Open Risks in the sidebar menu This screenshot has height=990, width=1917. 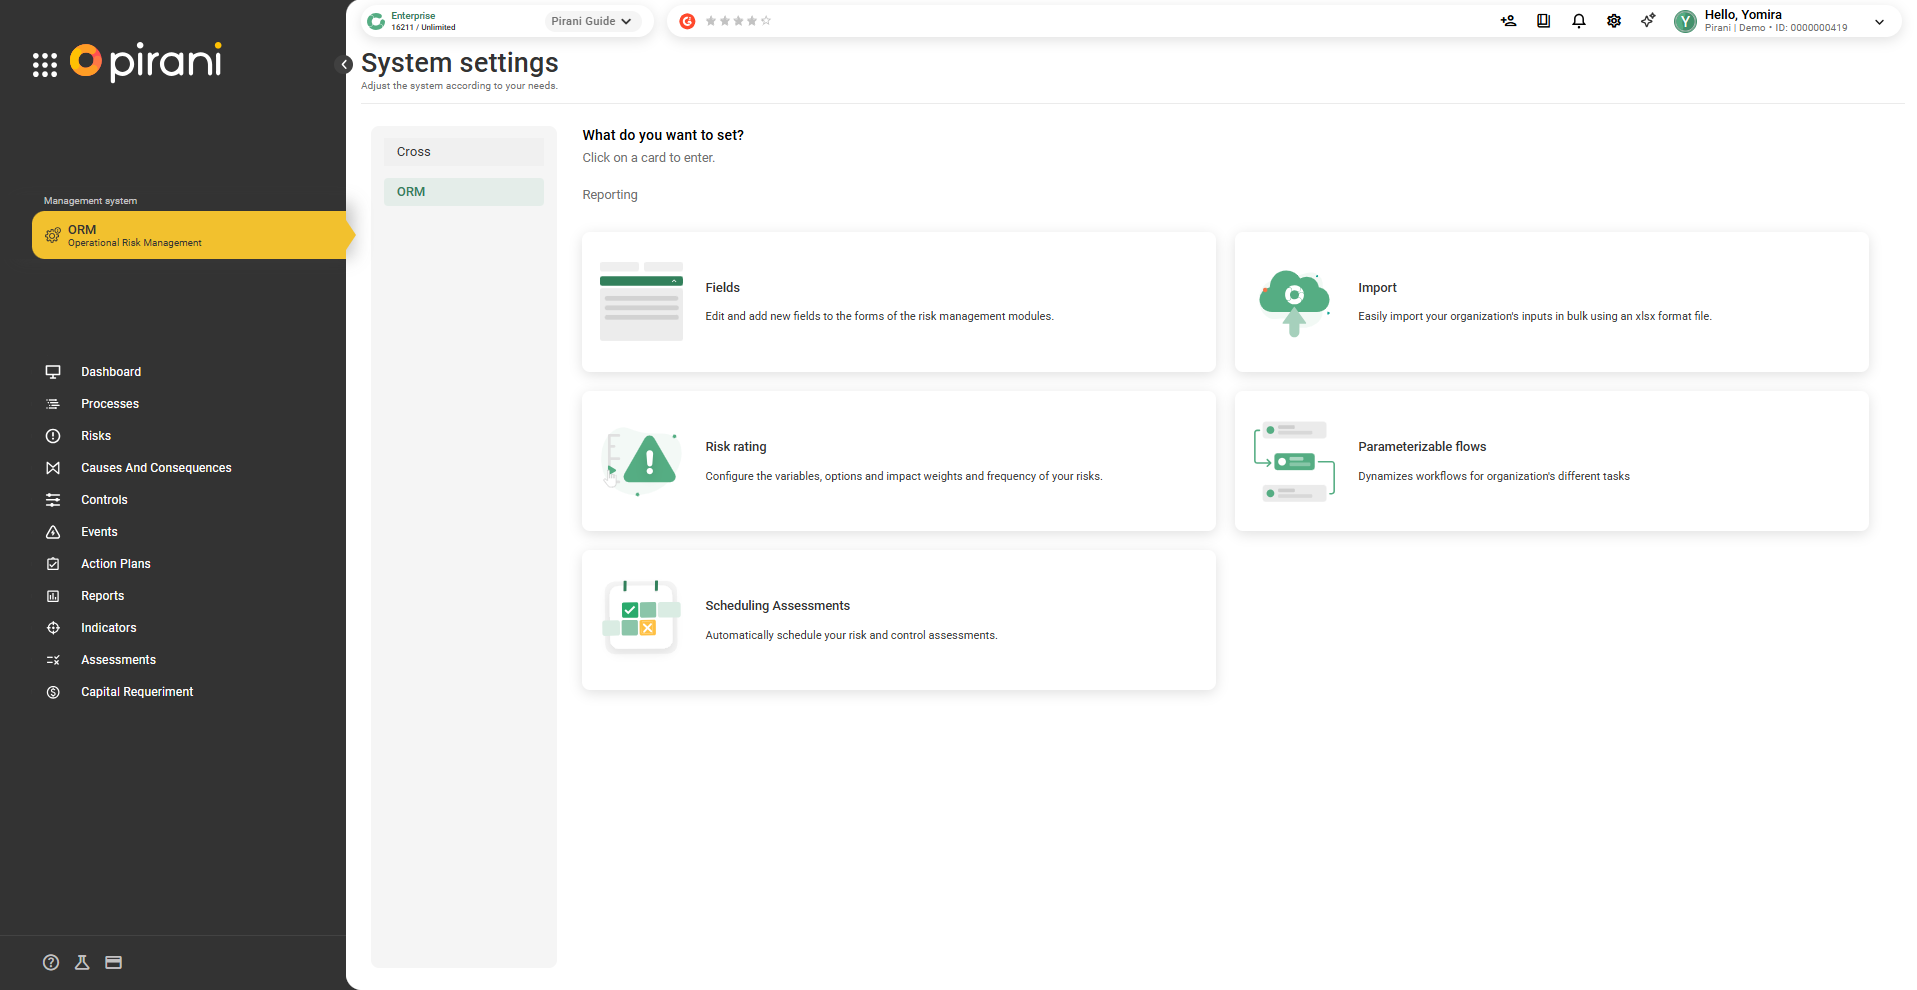coord(96,436)
